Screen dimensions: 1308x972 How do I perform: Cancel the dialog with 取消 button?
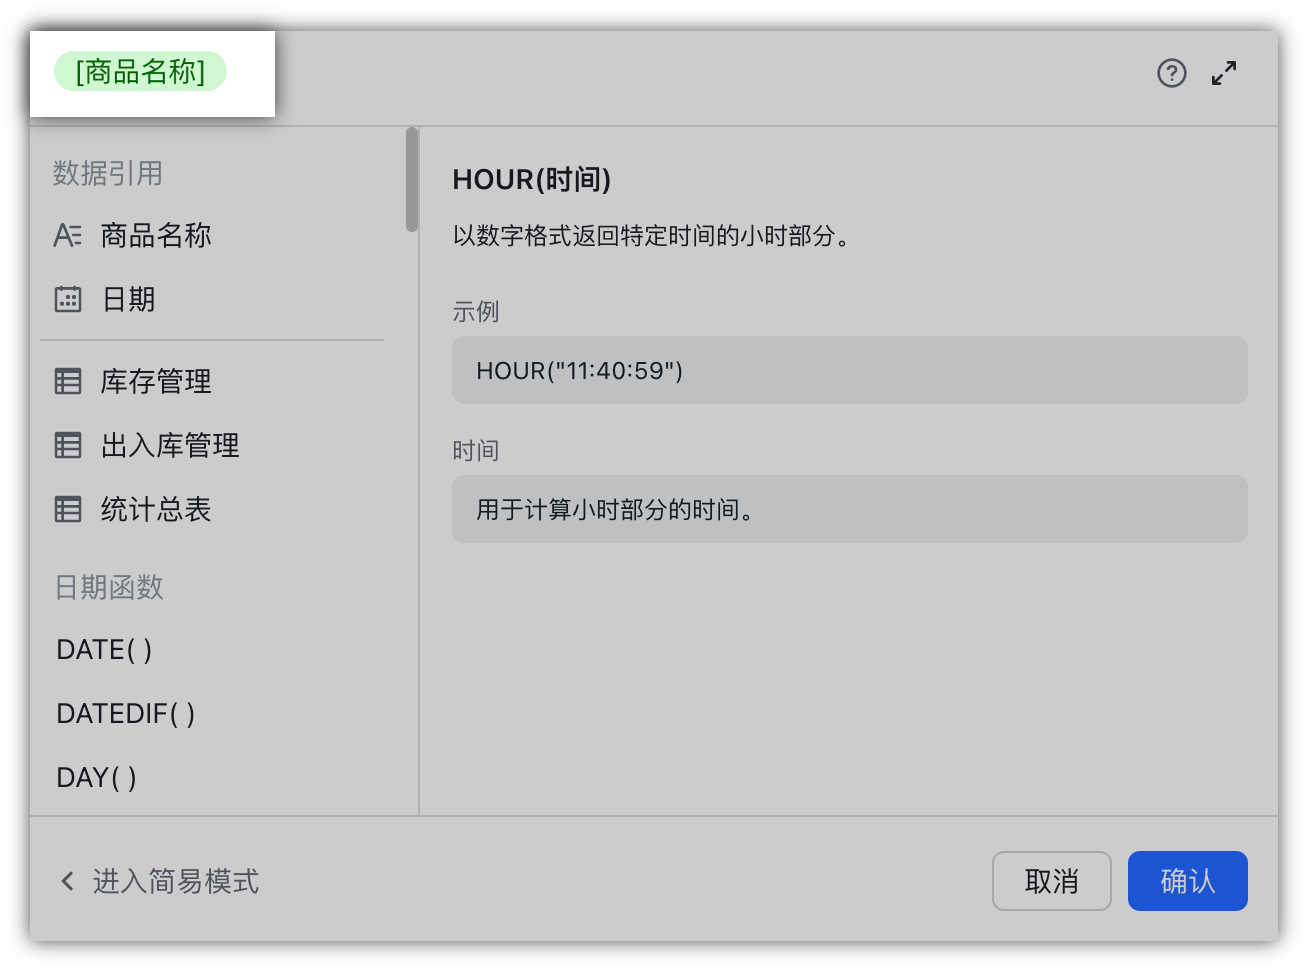point(1051,881)
